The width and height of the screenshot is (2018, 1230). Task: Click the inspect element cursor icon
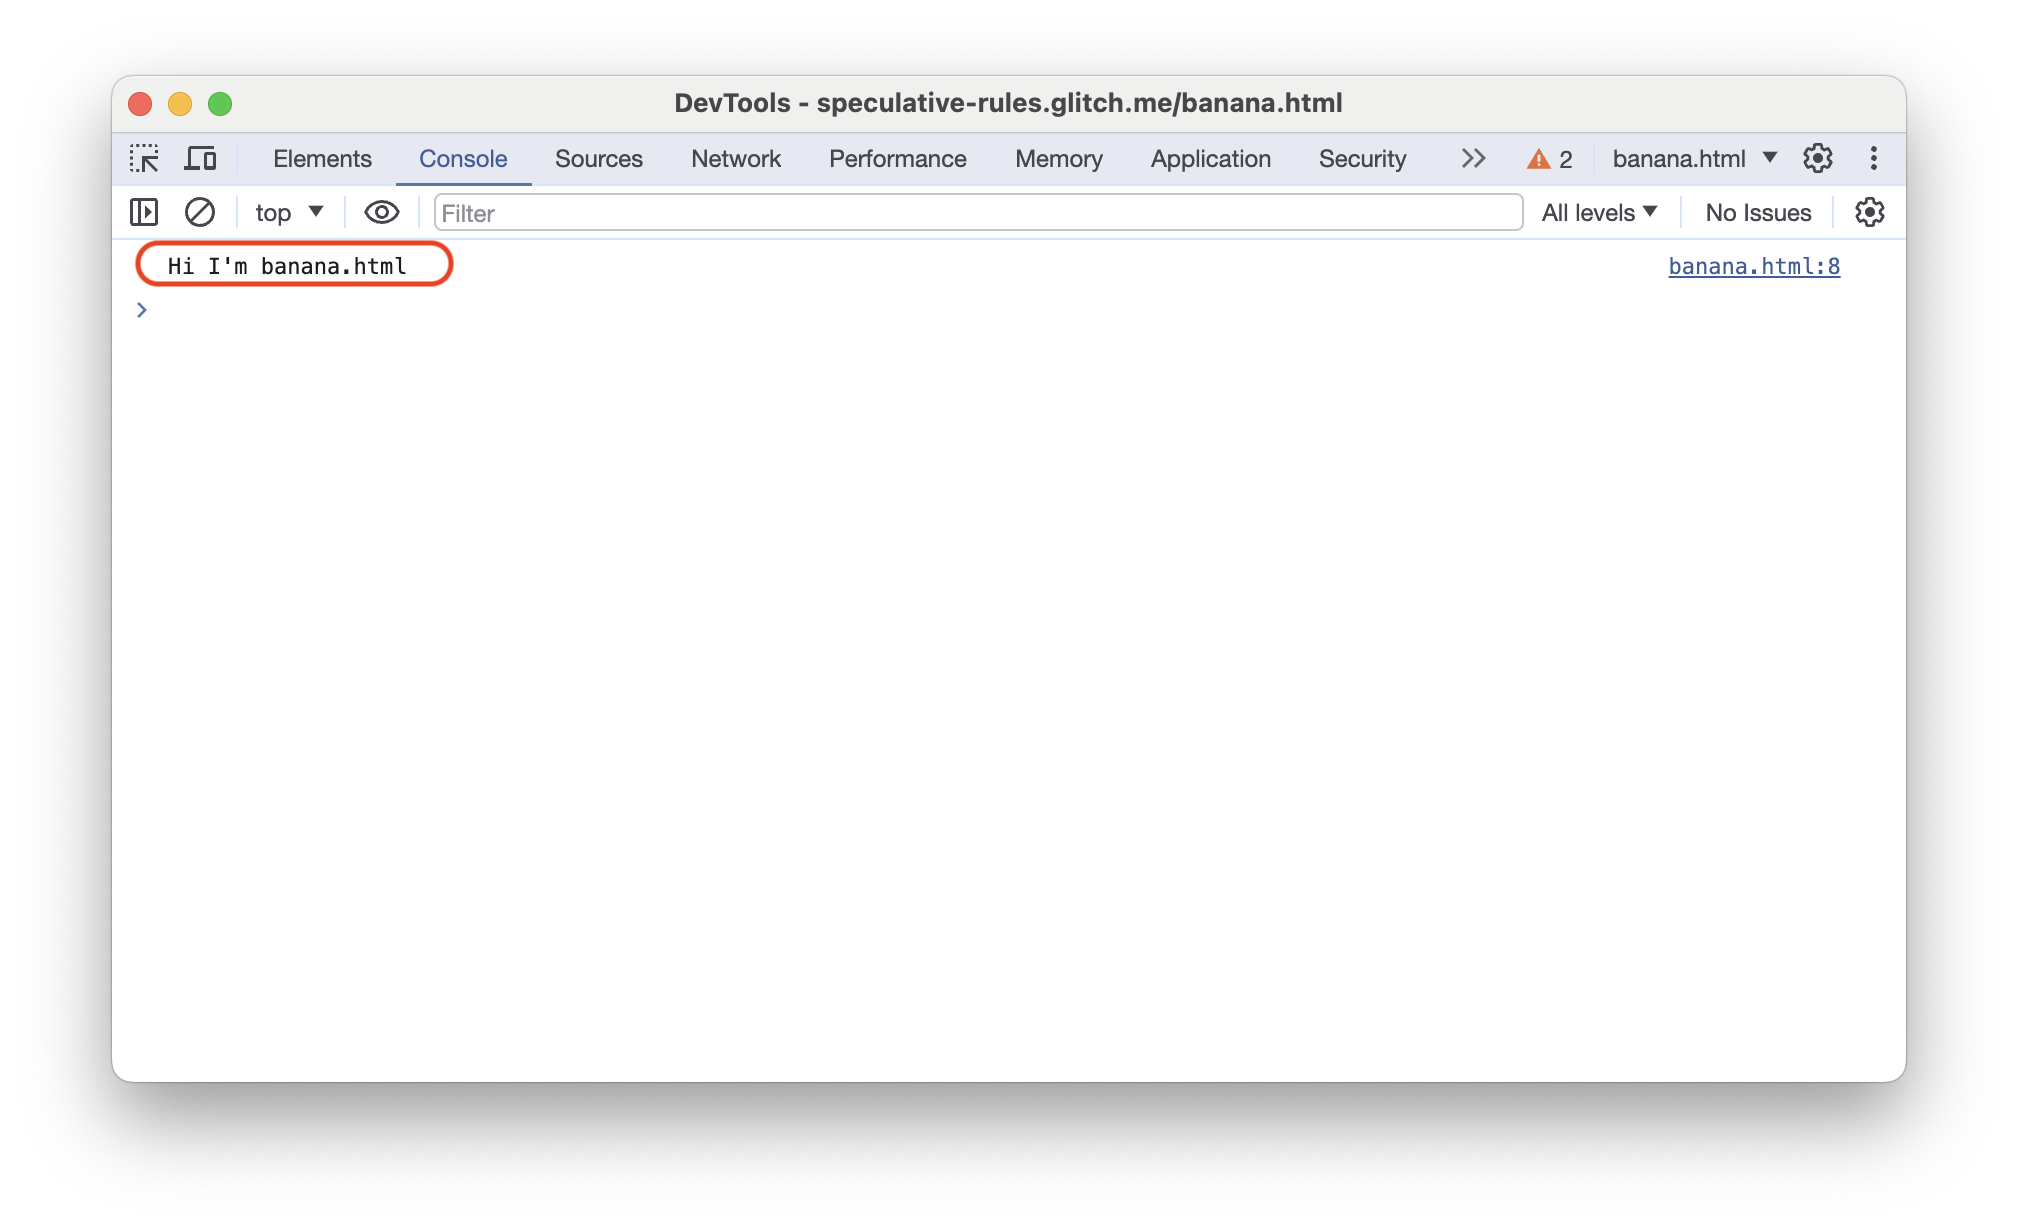tap(146, 160)
